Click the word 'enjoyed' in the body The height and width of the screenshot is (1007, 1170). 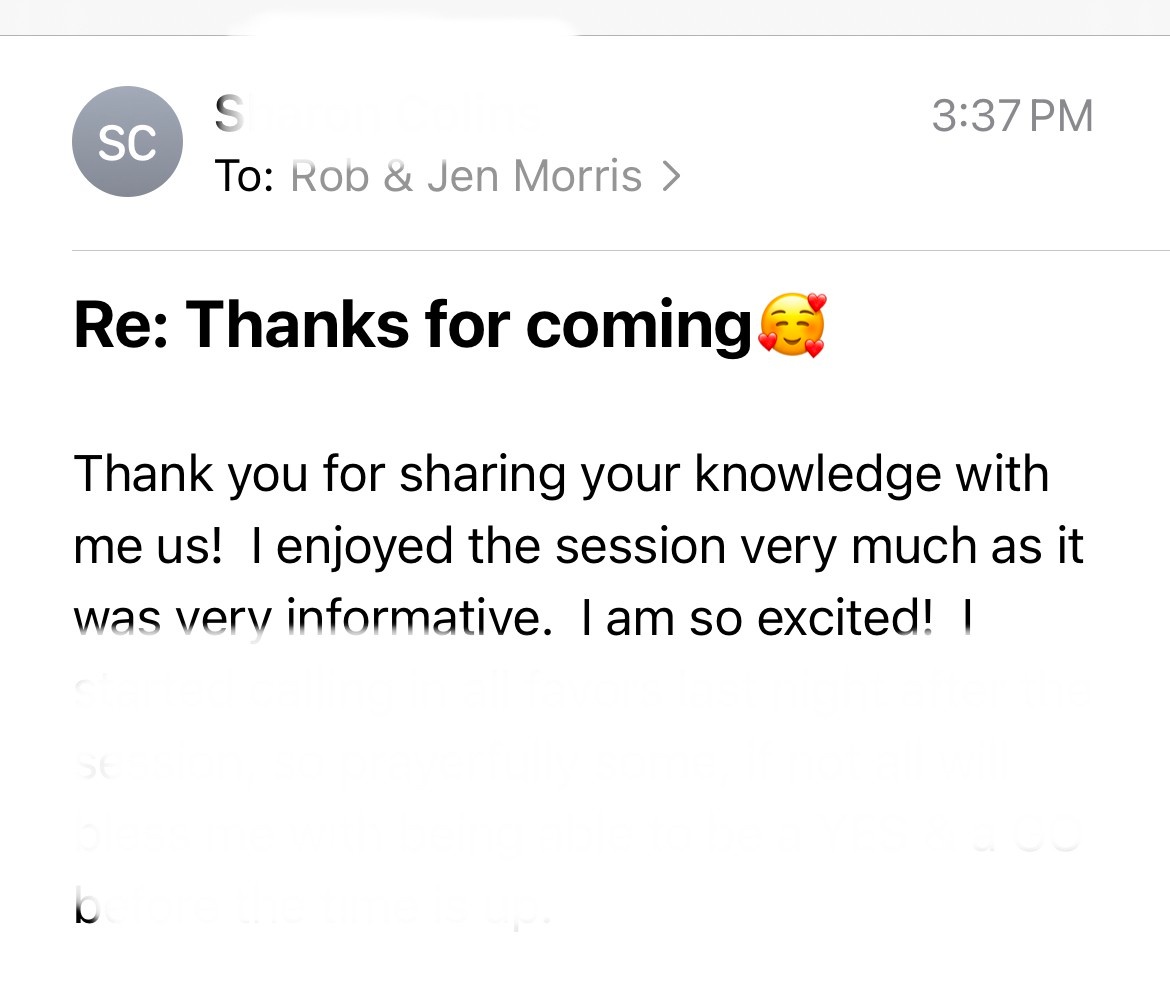(364, 548)
